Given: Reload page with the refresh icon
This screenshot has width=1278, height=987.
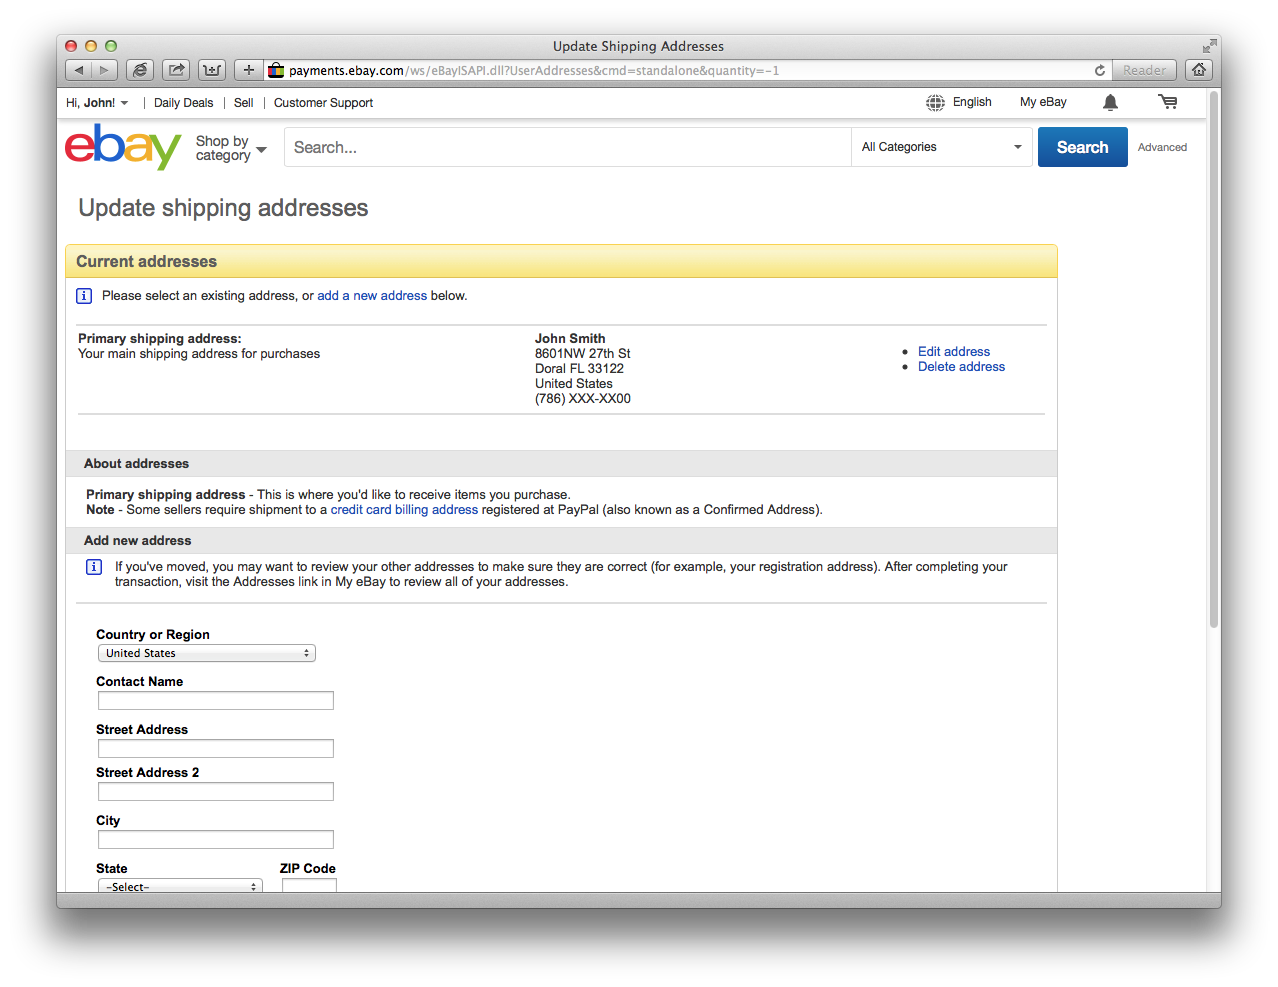Looking at the screenshot, I should 1100,70.
